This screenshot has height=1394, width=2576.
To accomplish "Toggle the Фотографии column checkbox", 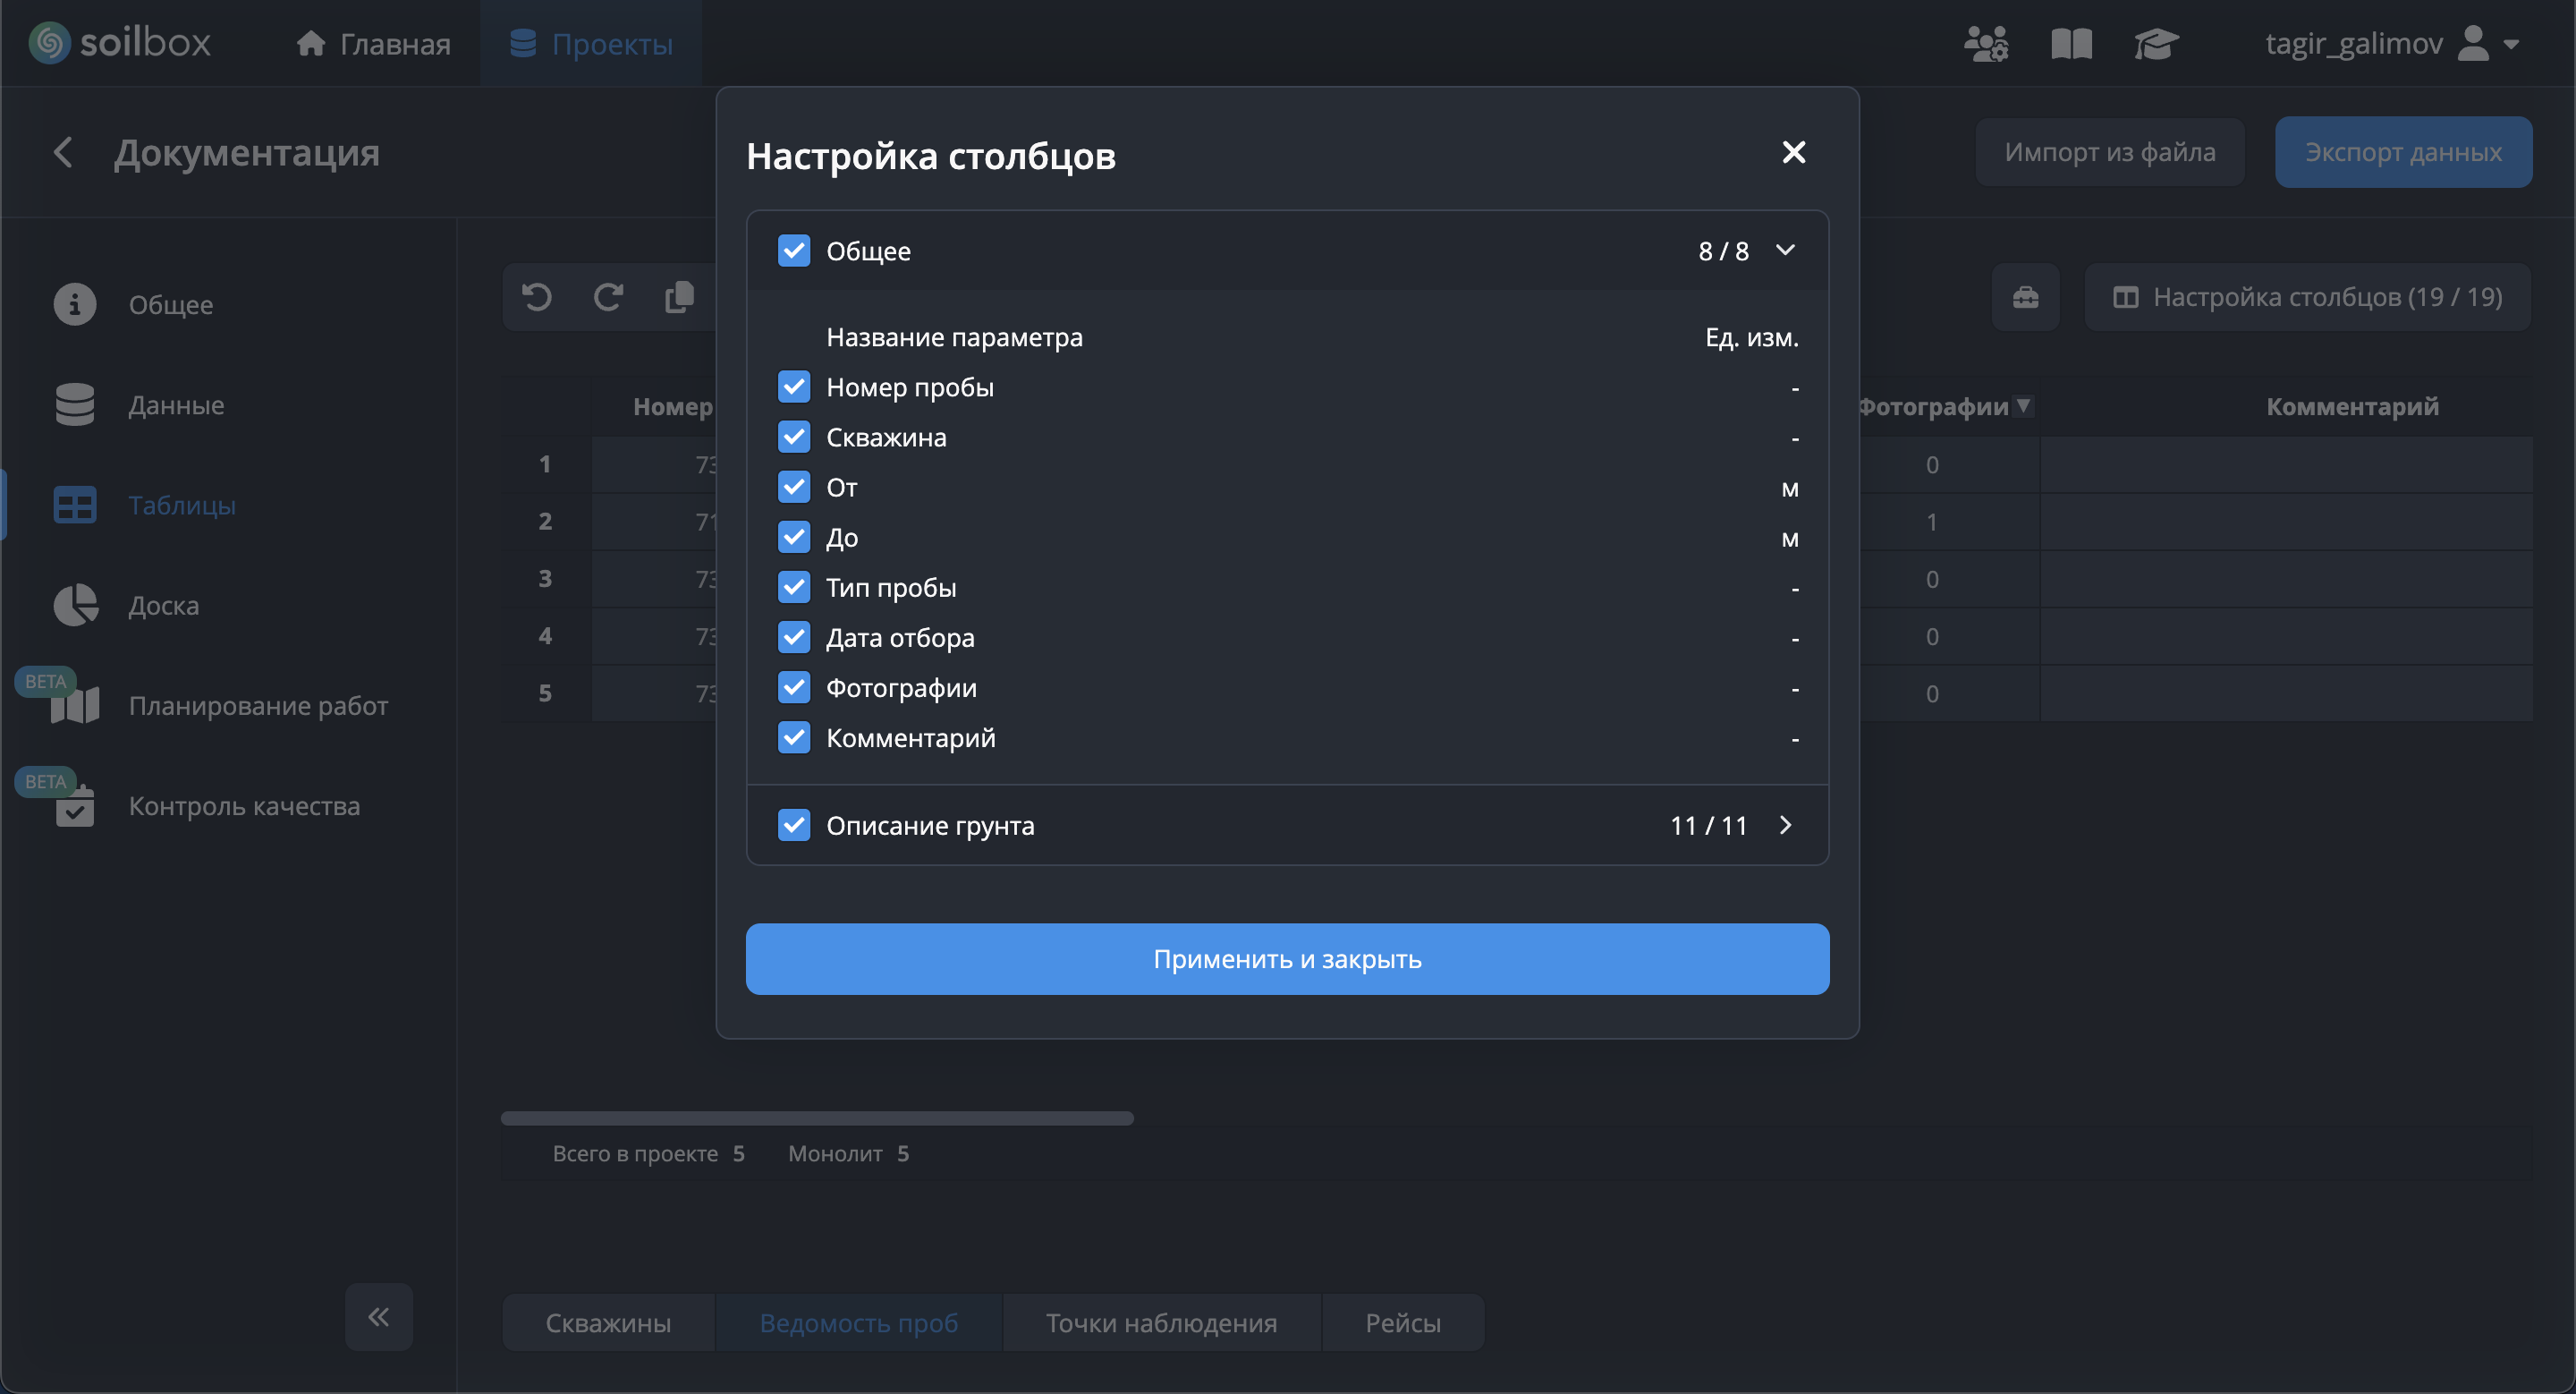I will 794,688.
